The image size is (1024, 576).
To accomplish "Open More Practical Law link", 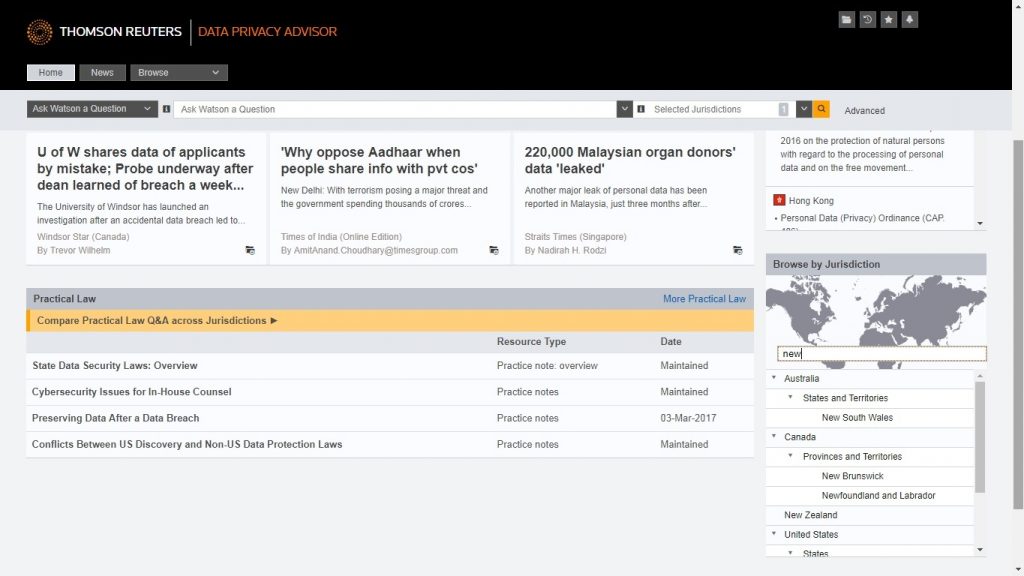I will (704, 298).
